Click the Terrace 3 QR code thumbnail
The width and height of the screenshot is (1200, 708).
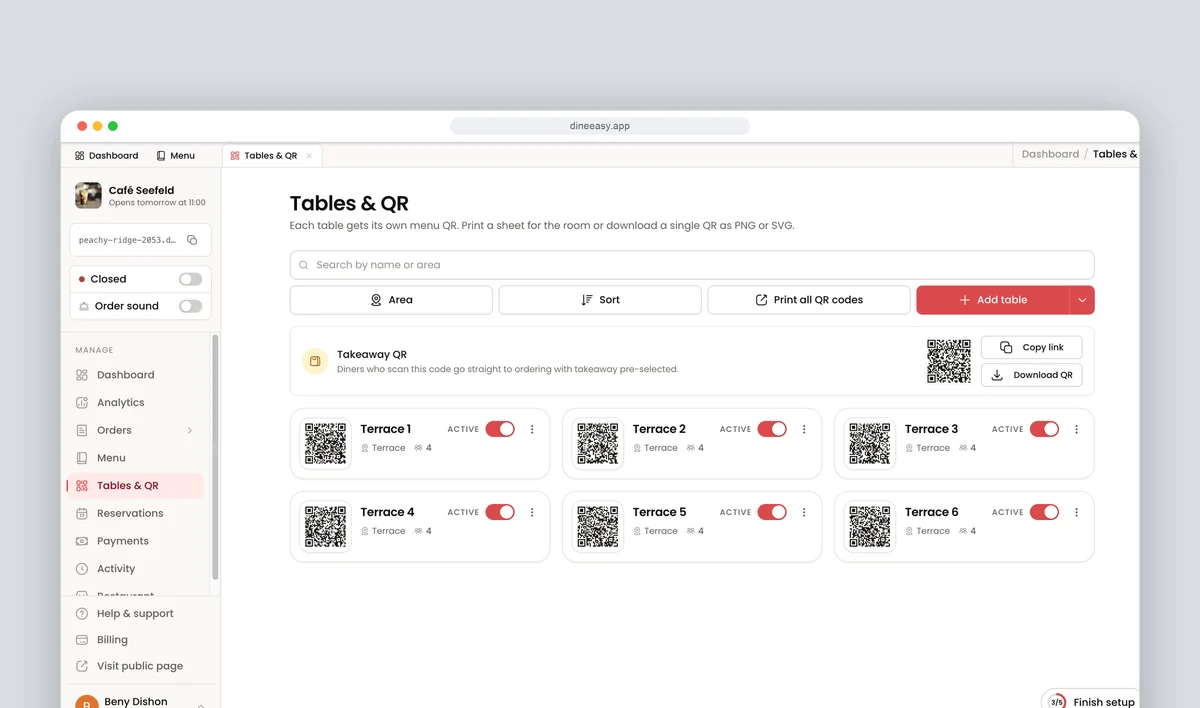(869, 443)
